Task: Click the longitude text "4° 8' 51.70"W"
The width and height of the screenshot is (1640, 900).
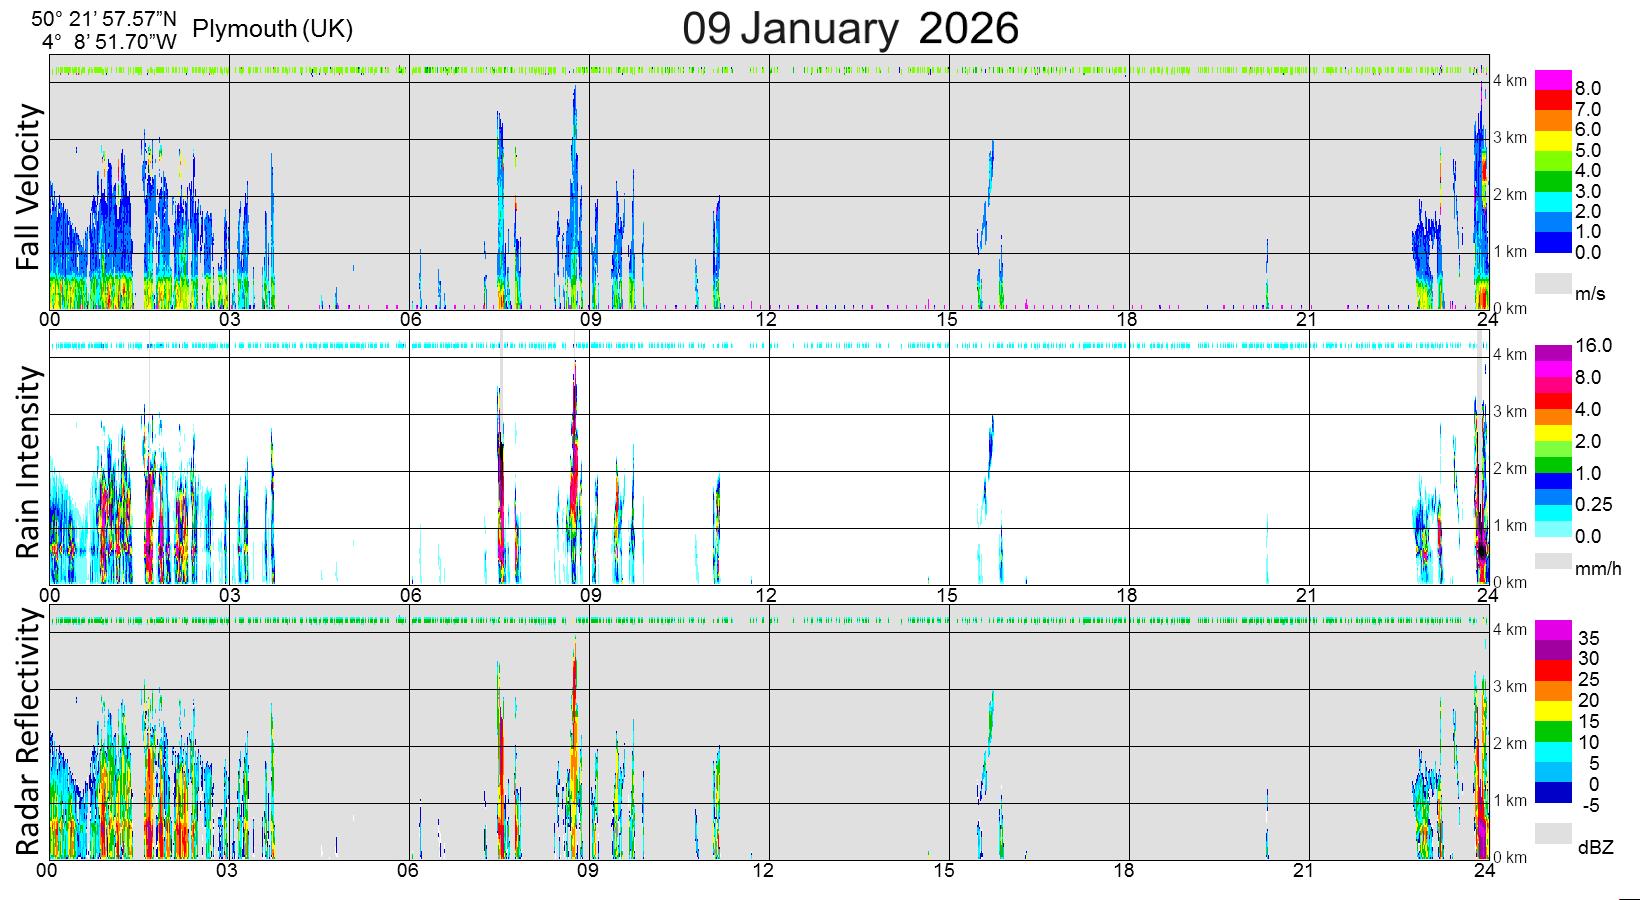Action: coord(110,43)
